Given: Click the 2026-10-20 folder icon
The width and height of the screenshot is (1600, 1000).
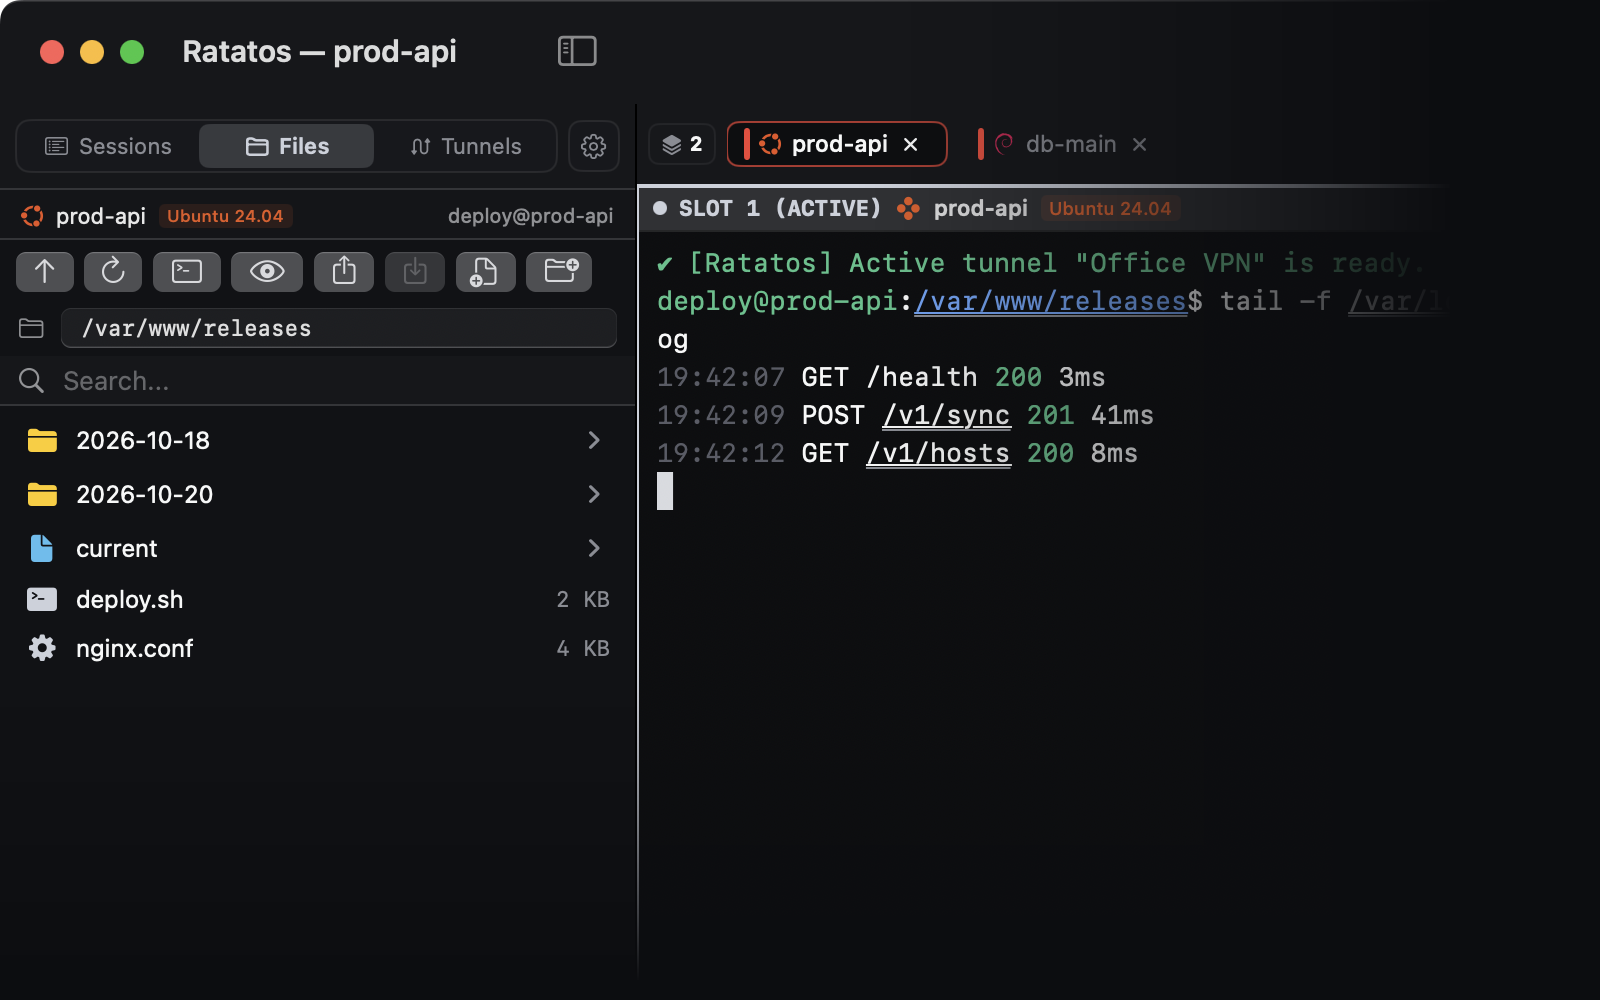Looking at the screenshot, I should [x=42, y=494].
